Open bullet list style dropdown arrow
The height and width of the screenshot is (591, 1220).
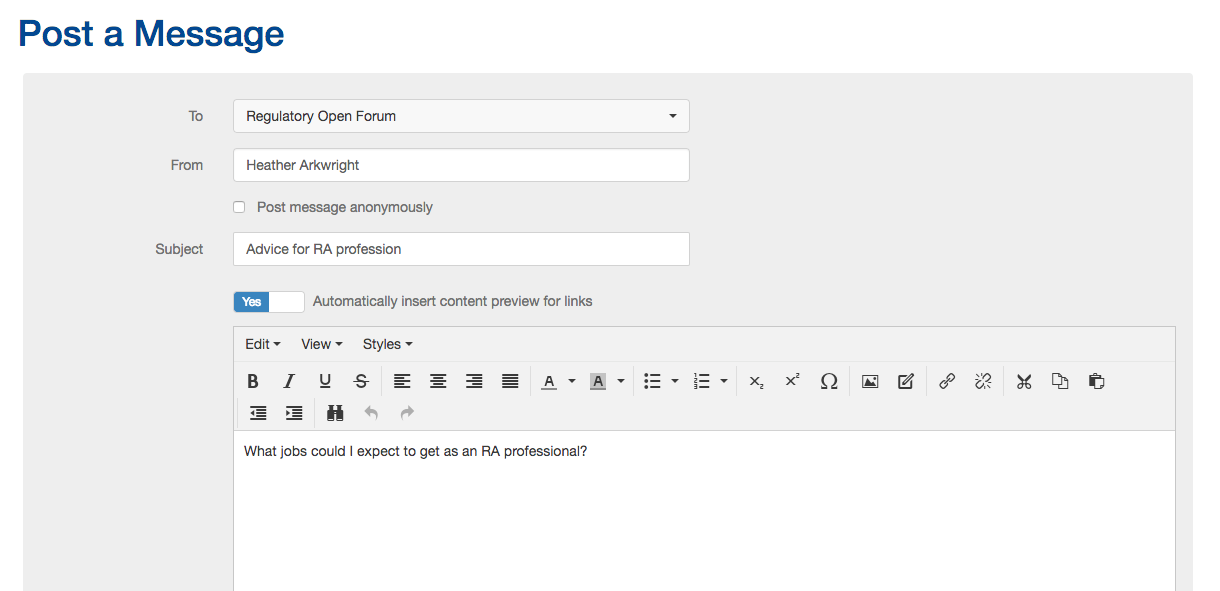(675, 381)
